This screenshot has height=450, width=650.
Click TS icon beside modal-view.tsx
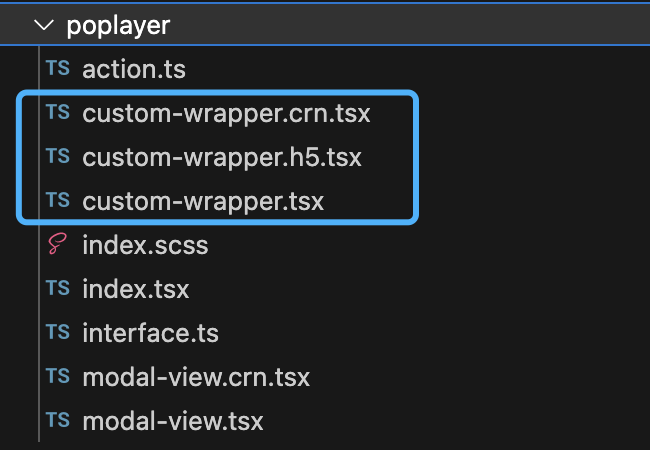[x=58, y=420]
